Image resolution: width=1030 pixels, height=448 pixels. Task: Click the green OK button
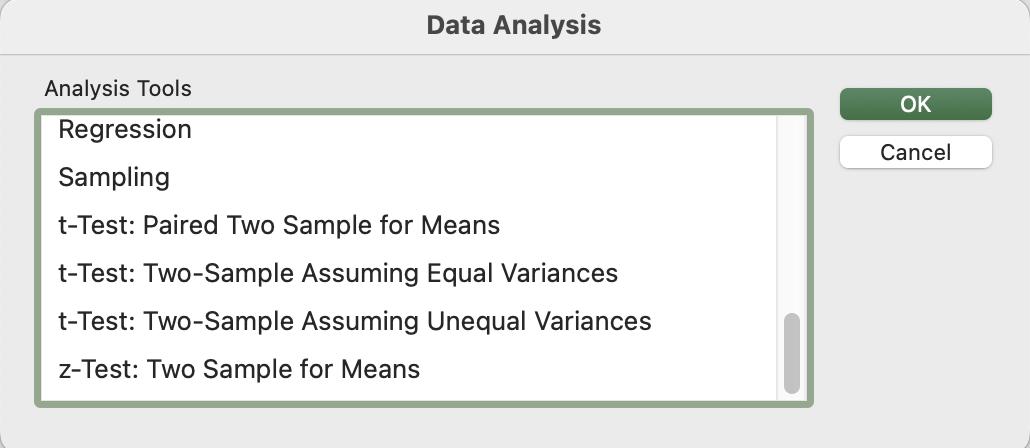[x=916, y=104]
